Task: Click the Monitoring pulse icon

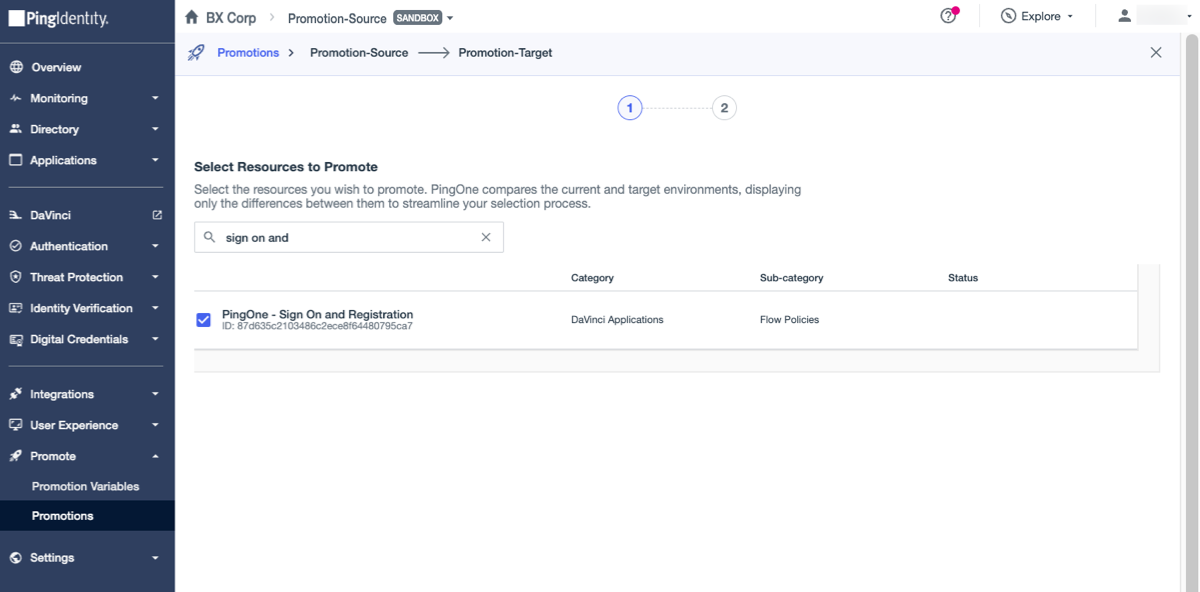Action: point(16,98)
